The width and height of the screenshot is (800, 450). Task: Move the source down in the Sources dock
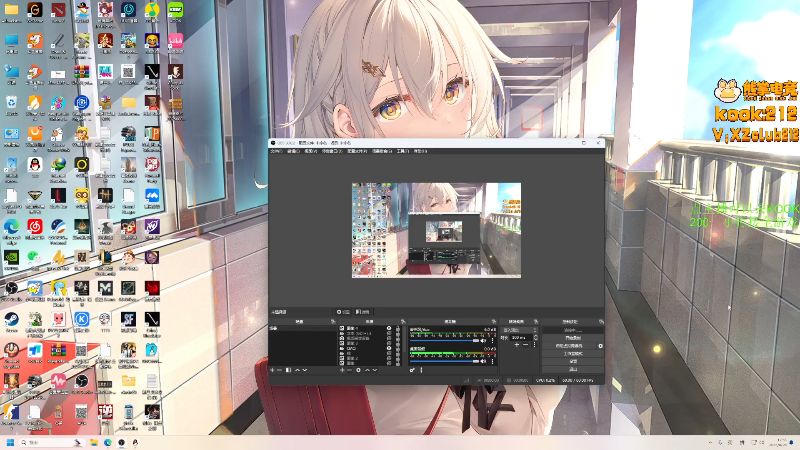coord(374,370)
